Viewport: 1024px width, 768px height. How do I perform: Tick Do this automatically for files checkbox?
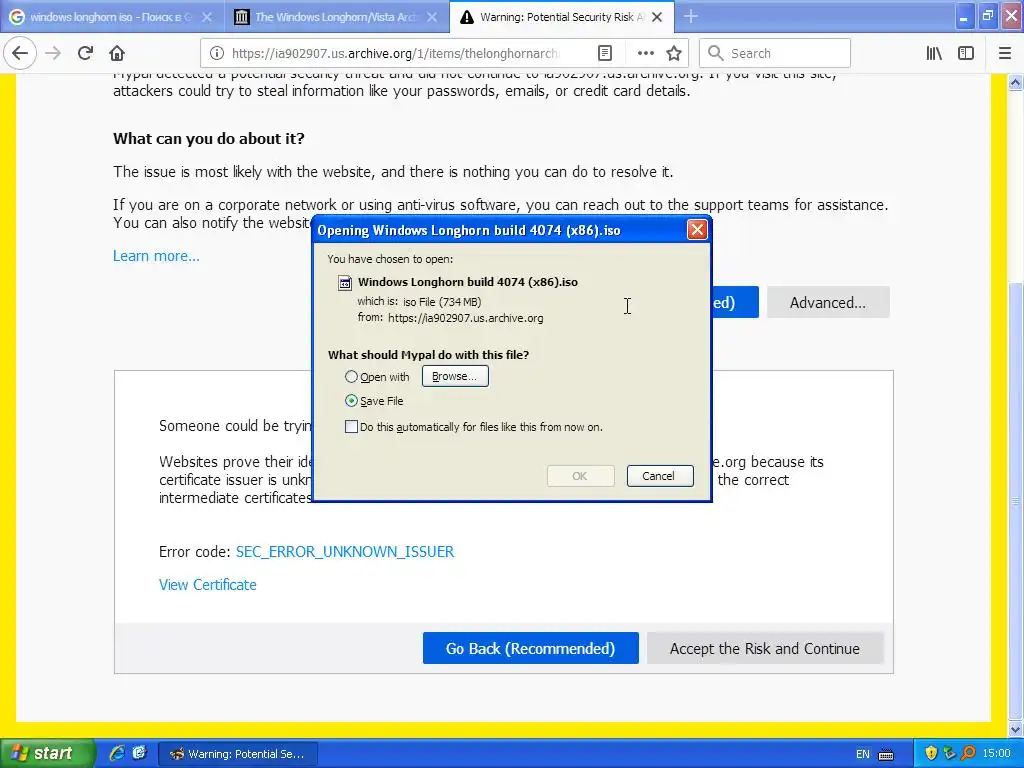[351, 427]
